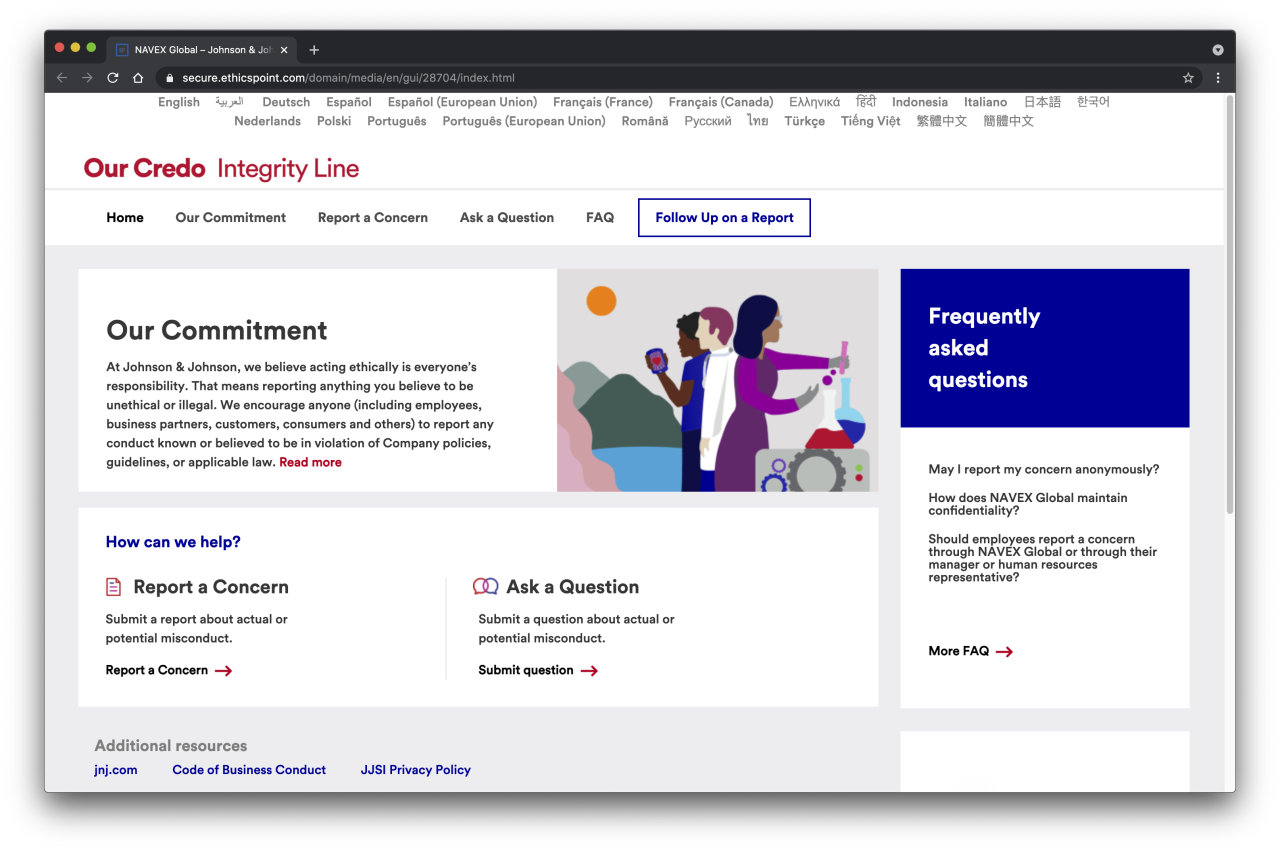Open the Home nav item
Image resolution: width=1280 pixels, height=851 pixels.
pos(125,218)
